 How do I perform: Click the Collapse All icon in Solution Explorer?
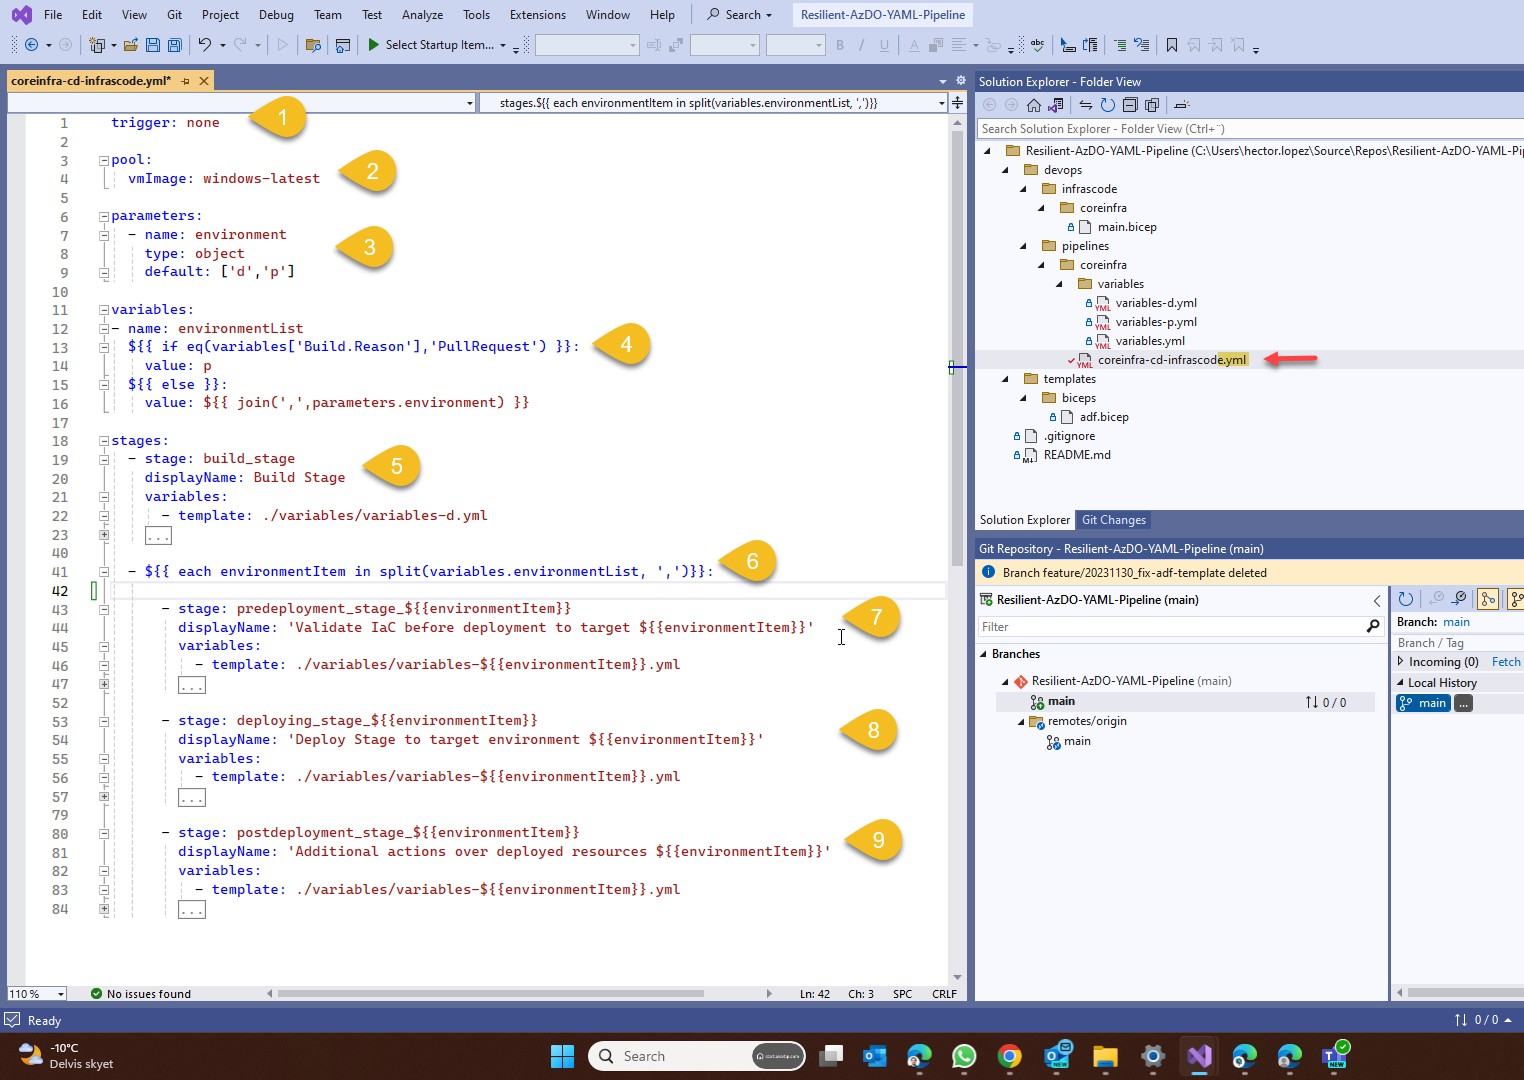[x=1130, y=105]
